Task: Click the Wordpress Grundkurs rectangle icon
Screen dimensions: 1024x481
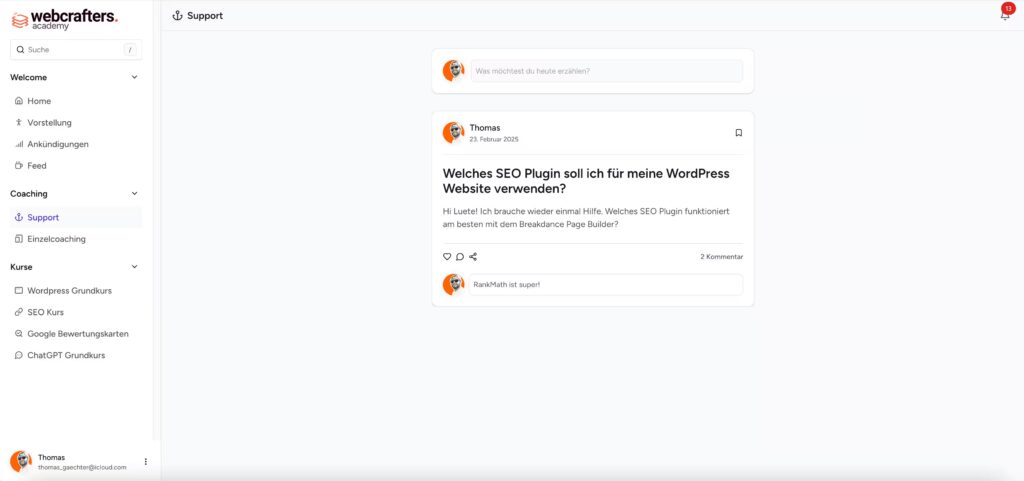Action: [x=18, y=290]
